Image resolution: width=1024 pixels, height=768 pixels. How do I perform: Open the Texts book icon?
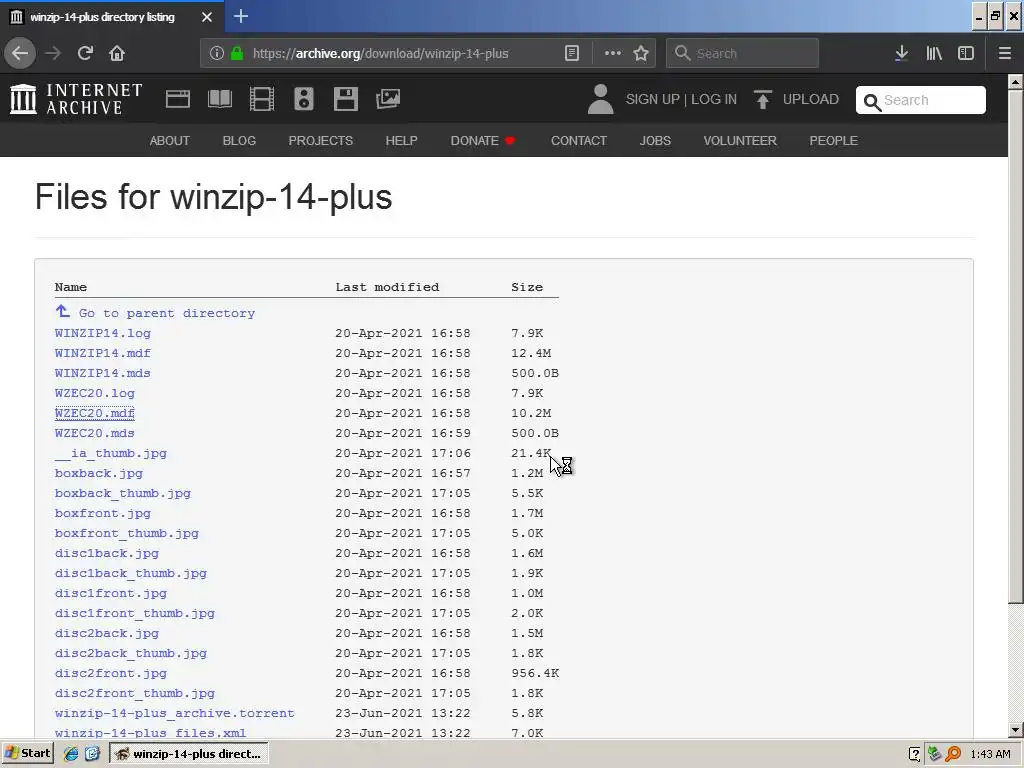point(219,99)
